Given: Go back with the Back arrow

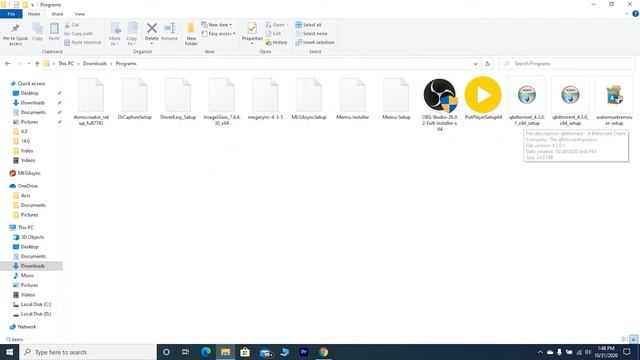Looking at the screenshot, I should point(7,64).
